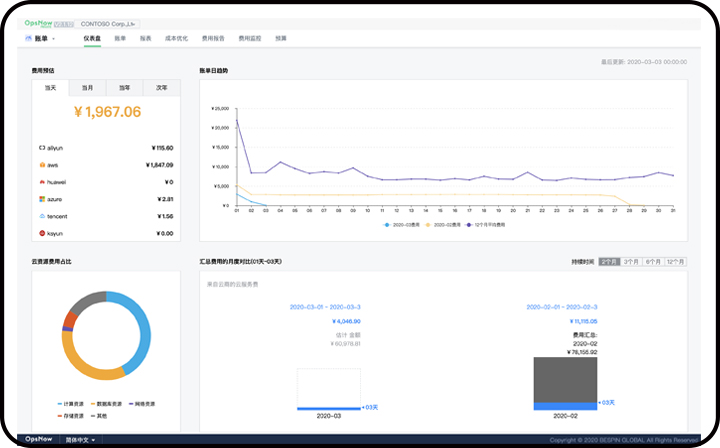Image resolution: width=720 pixels, height=448 pixels.
Task: Open the 成本优化 tab
Action: tap(176, 39)
